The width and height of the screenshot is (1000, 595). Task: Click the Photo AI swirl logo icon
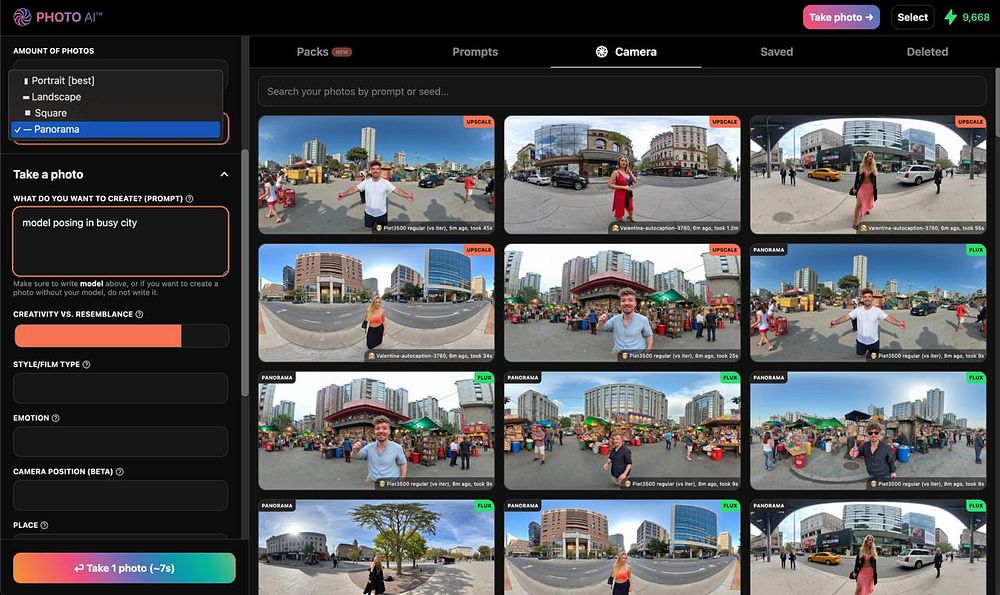(22, 17)
